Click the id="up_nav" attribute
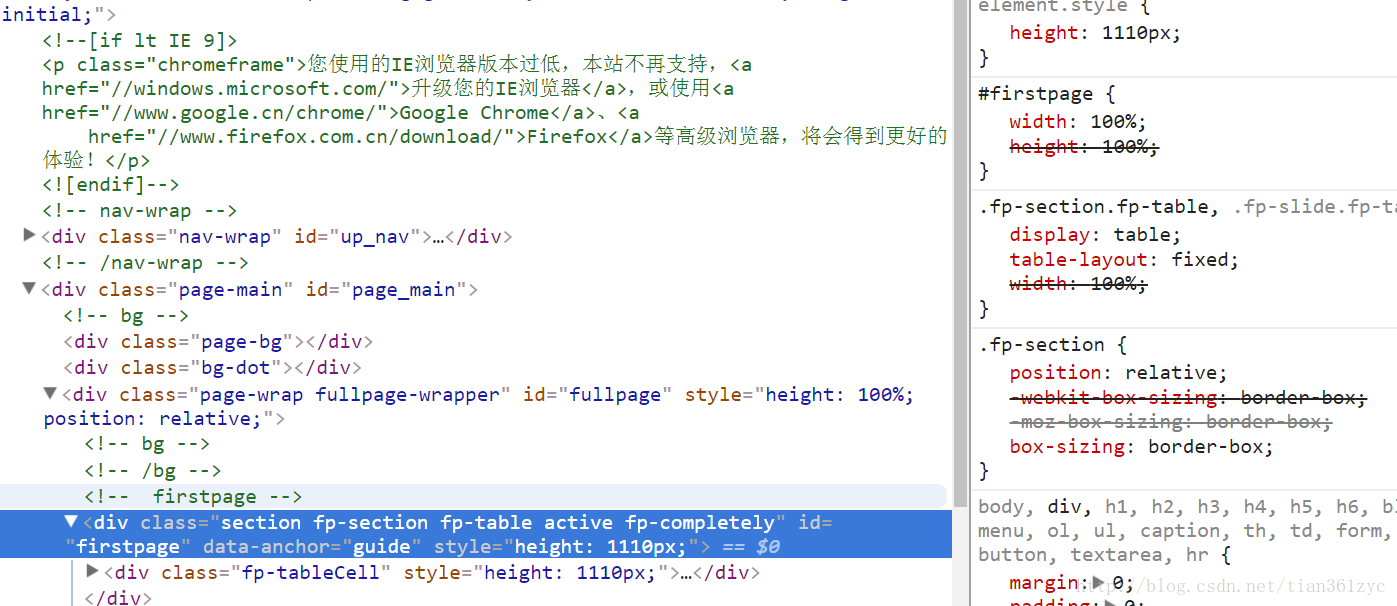 [x=357, y=237]
